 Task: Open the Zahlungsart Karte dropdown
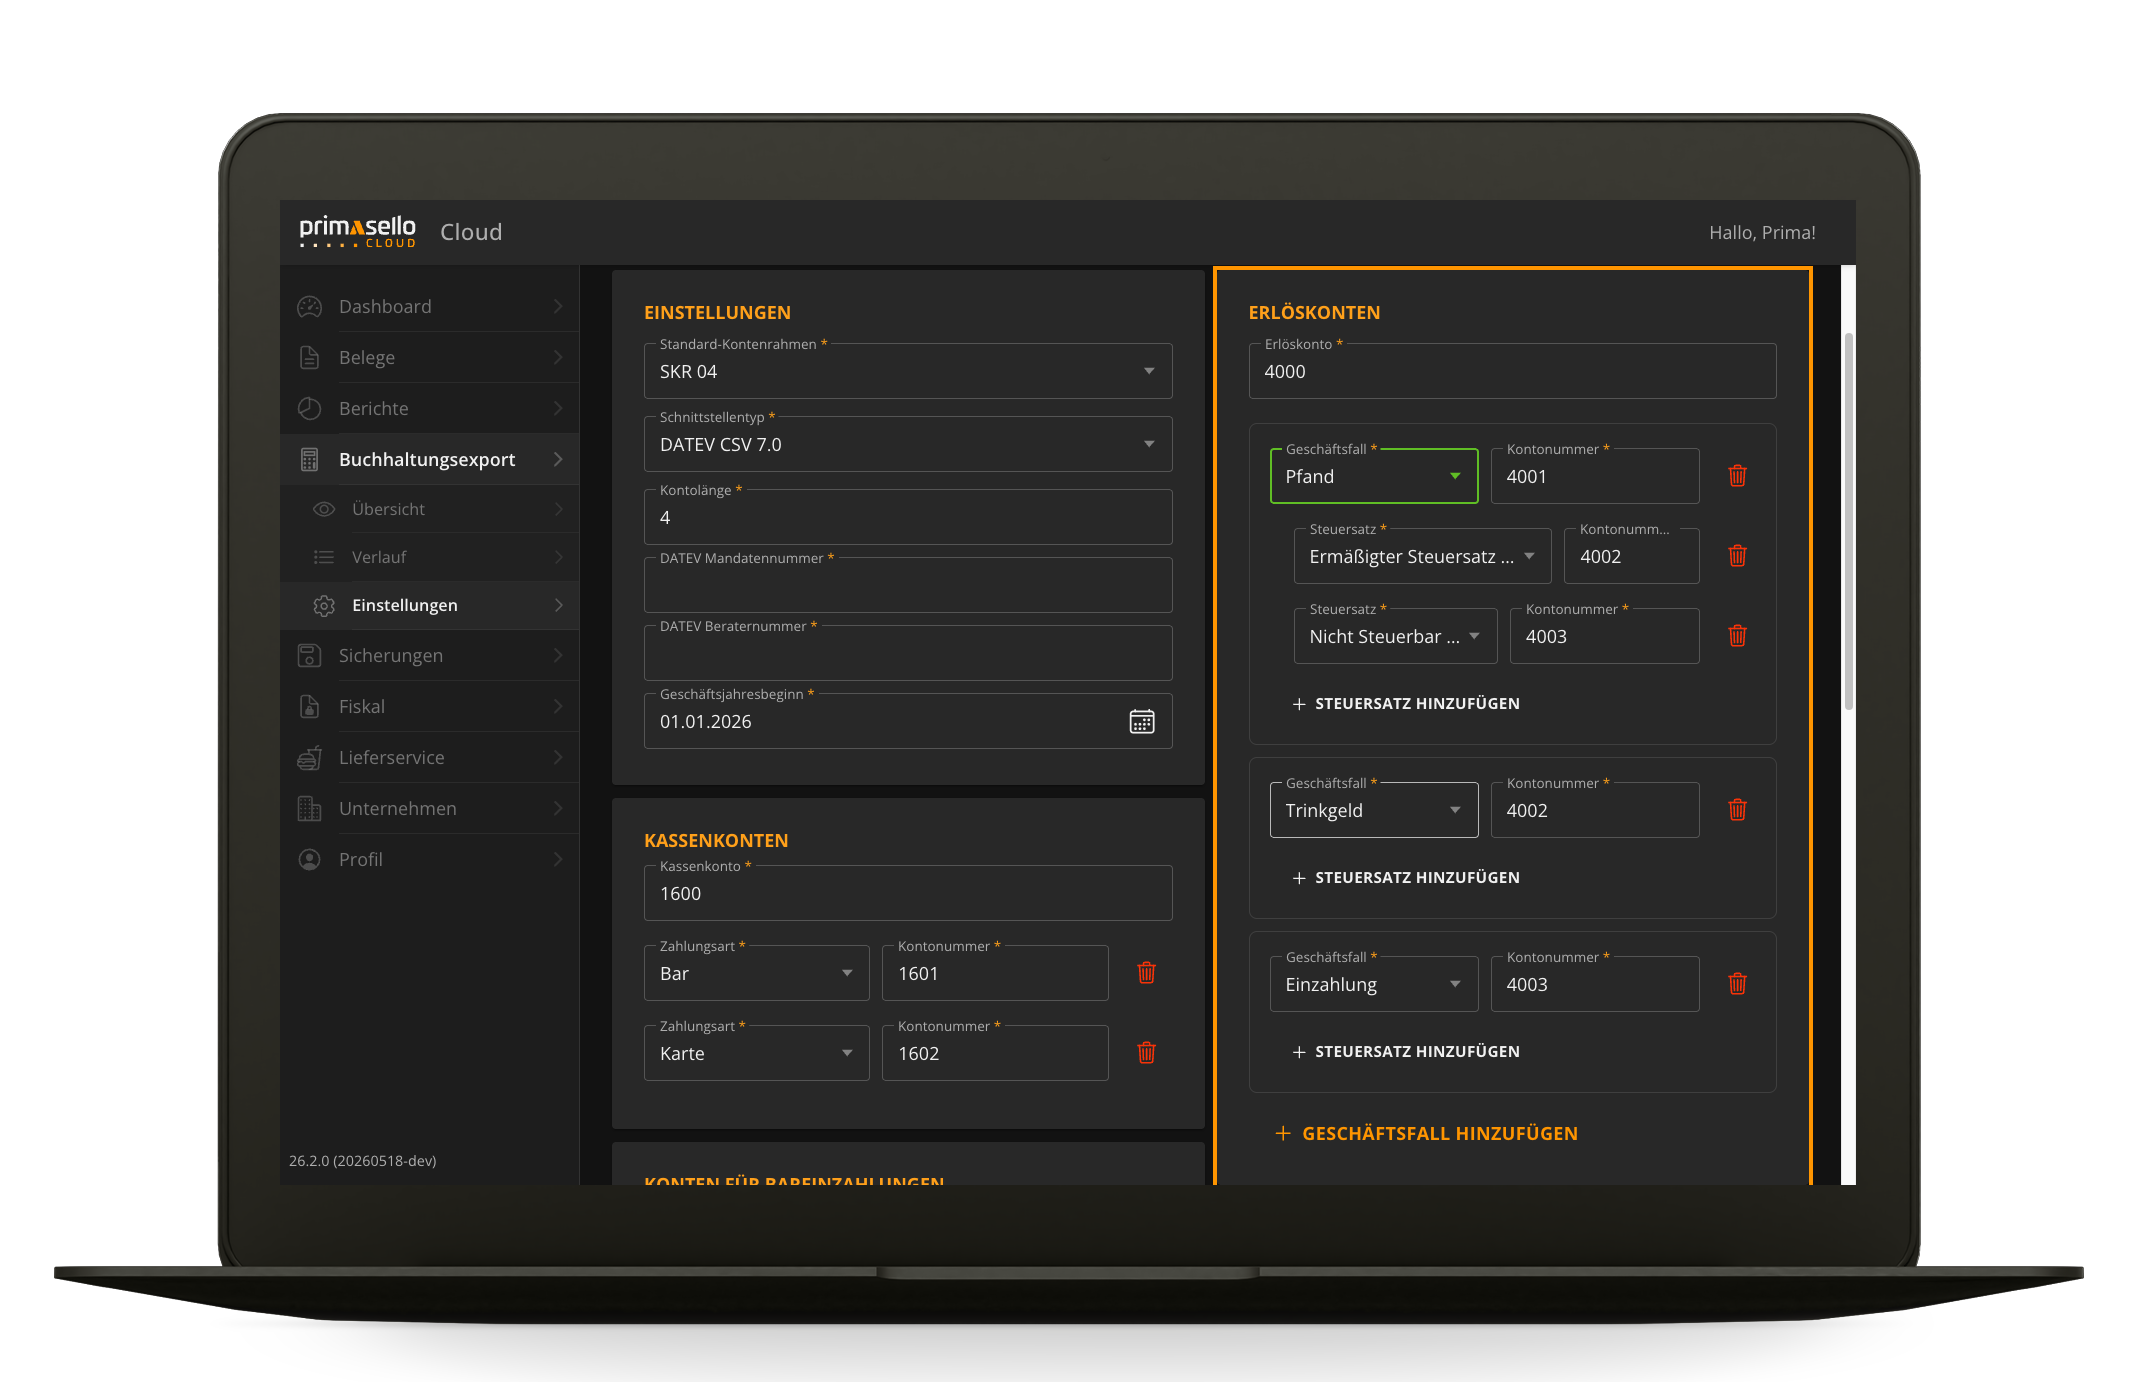pos(757,1053)
